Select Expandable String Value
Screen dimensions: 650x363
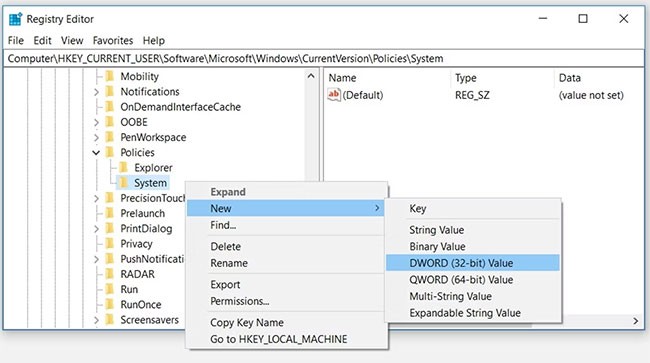point(473,313)
